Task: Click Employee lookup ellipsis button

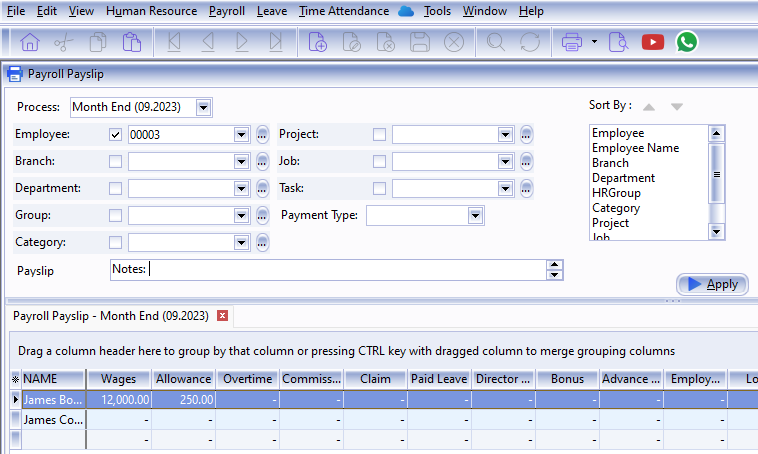Action: pyautogui.click(x=262, y=134)
